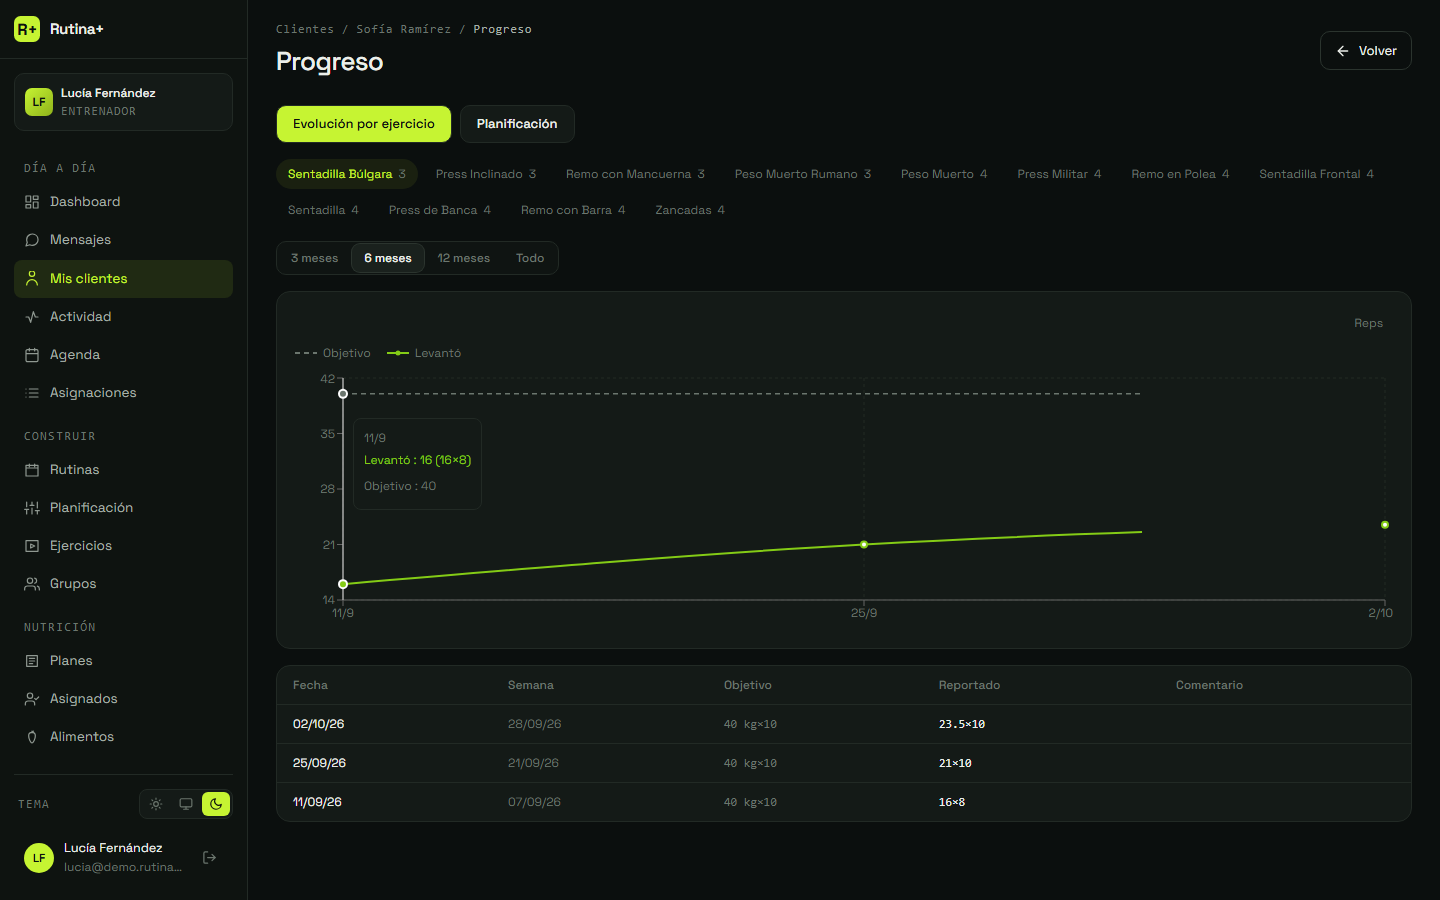The image size is (1440, 900).
Task: Go back with the Volver button
Action: point(1366,51)
